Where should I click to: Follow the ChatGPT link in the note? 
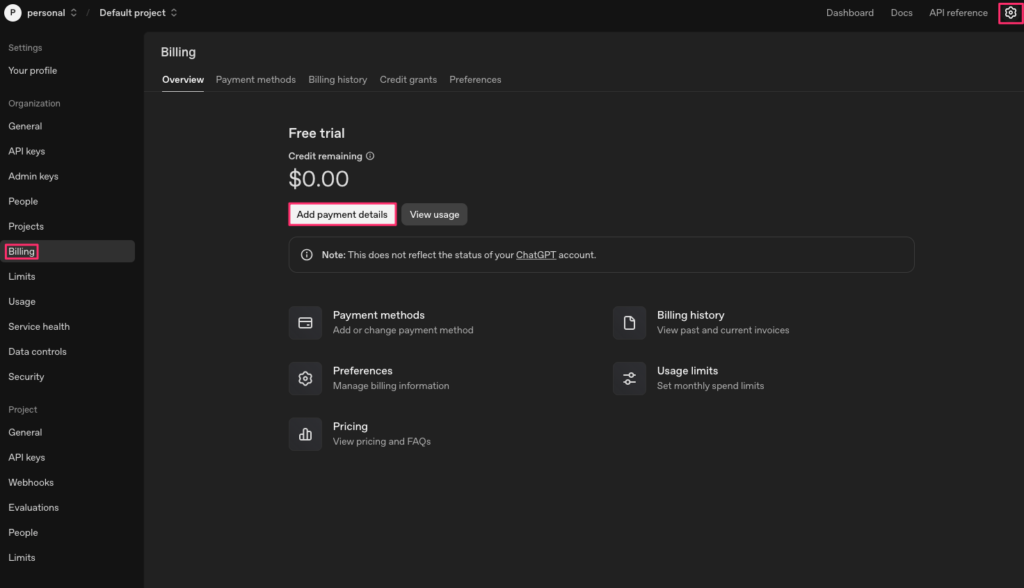click(x=535, y=255)
